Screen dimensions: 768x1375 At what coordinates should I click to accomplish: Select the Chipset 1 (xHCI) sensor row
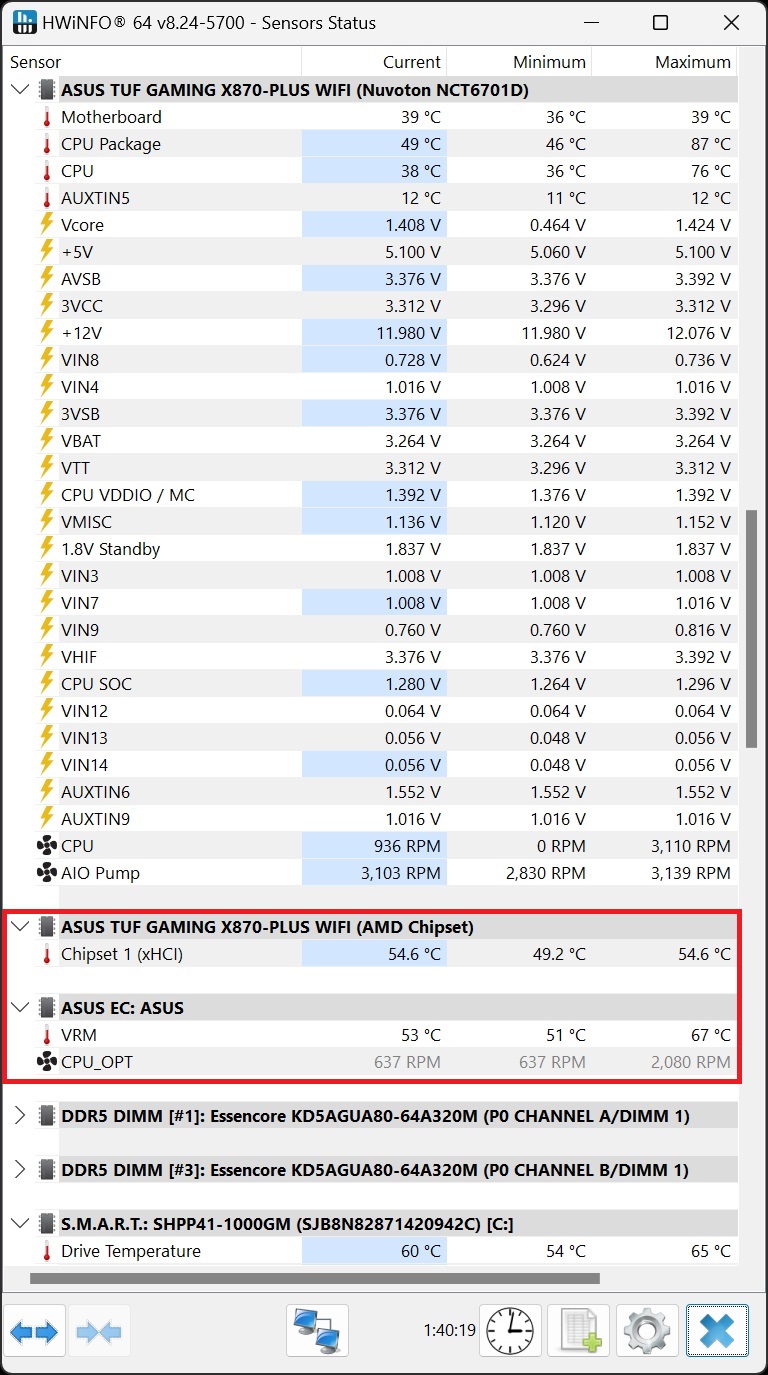point(122,954)
